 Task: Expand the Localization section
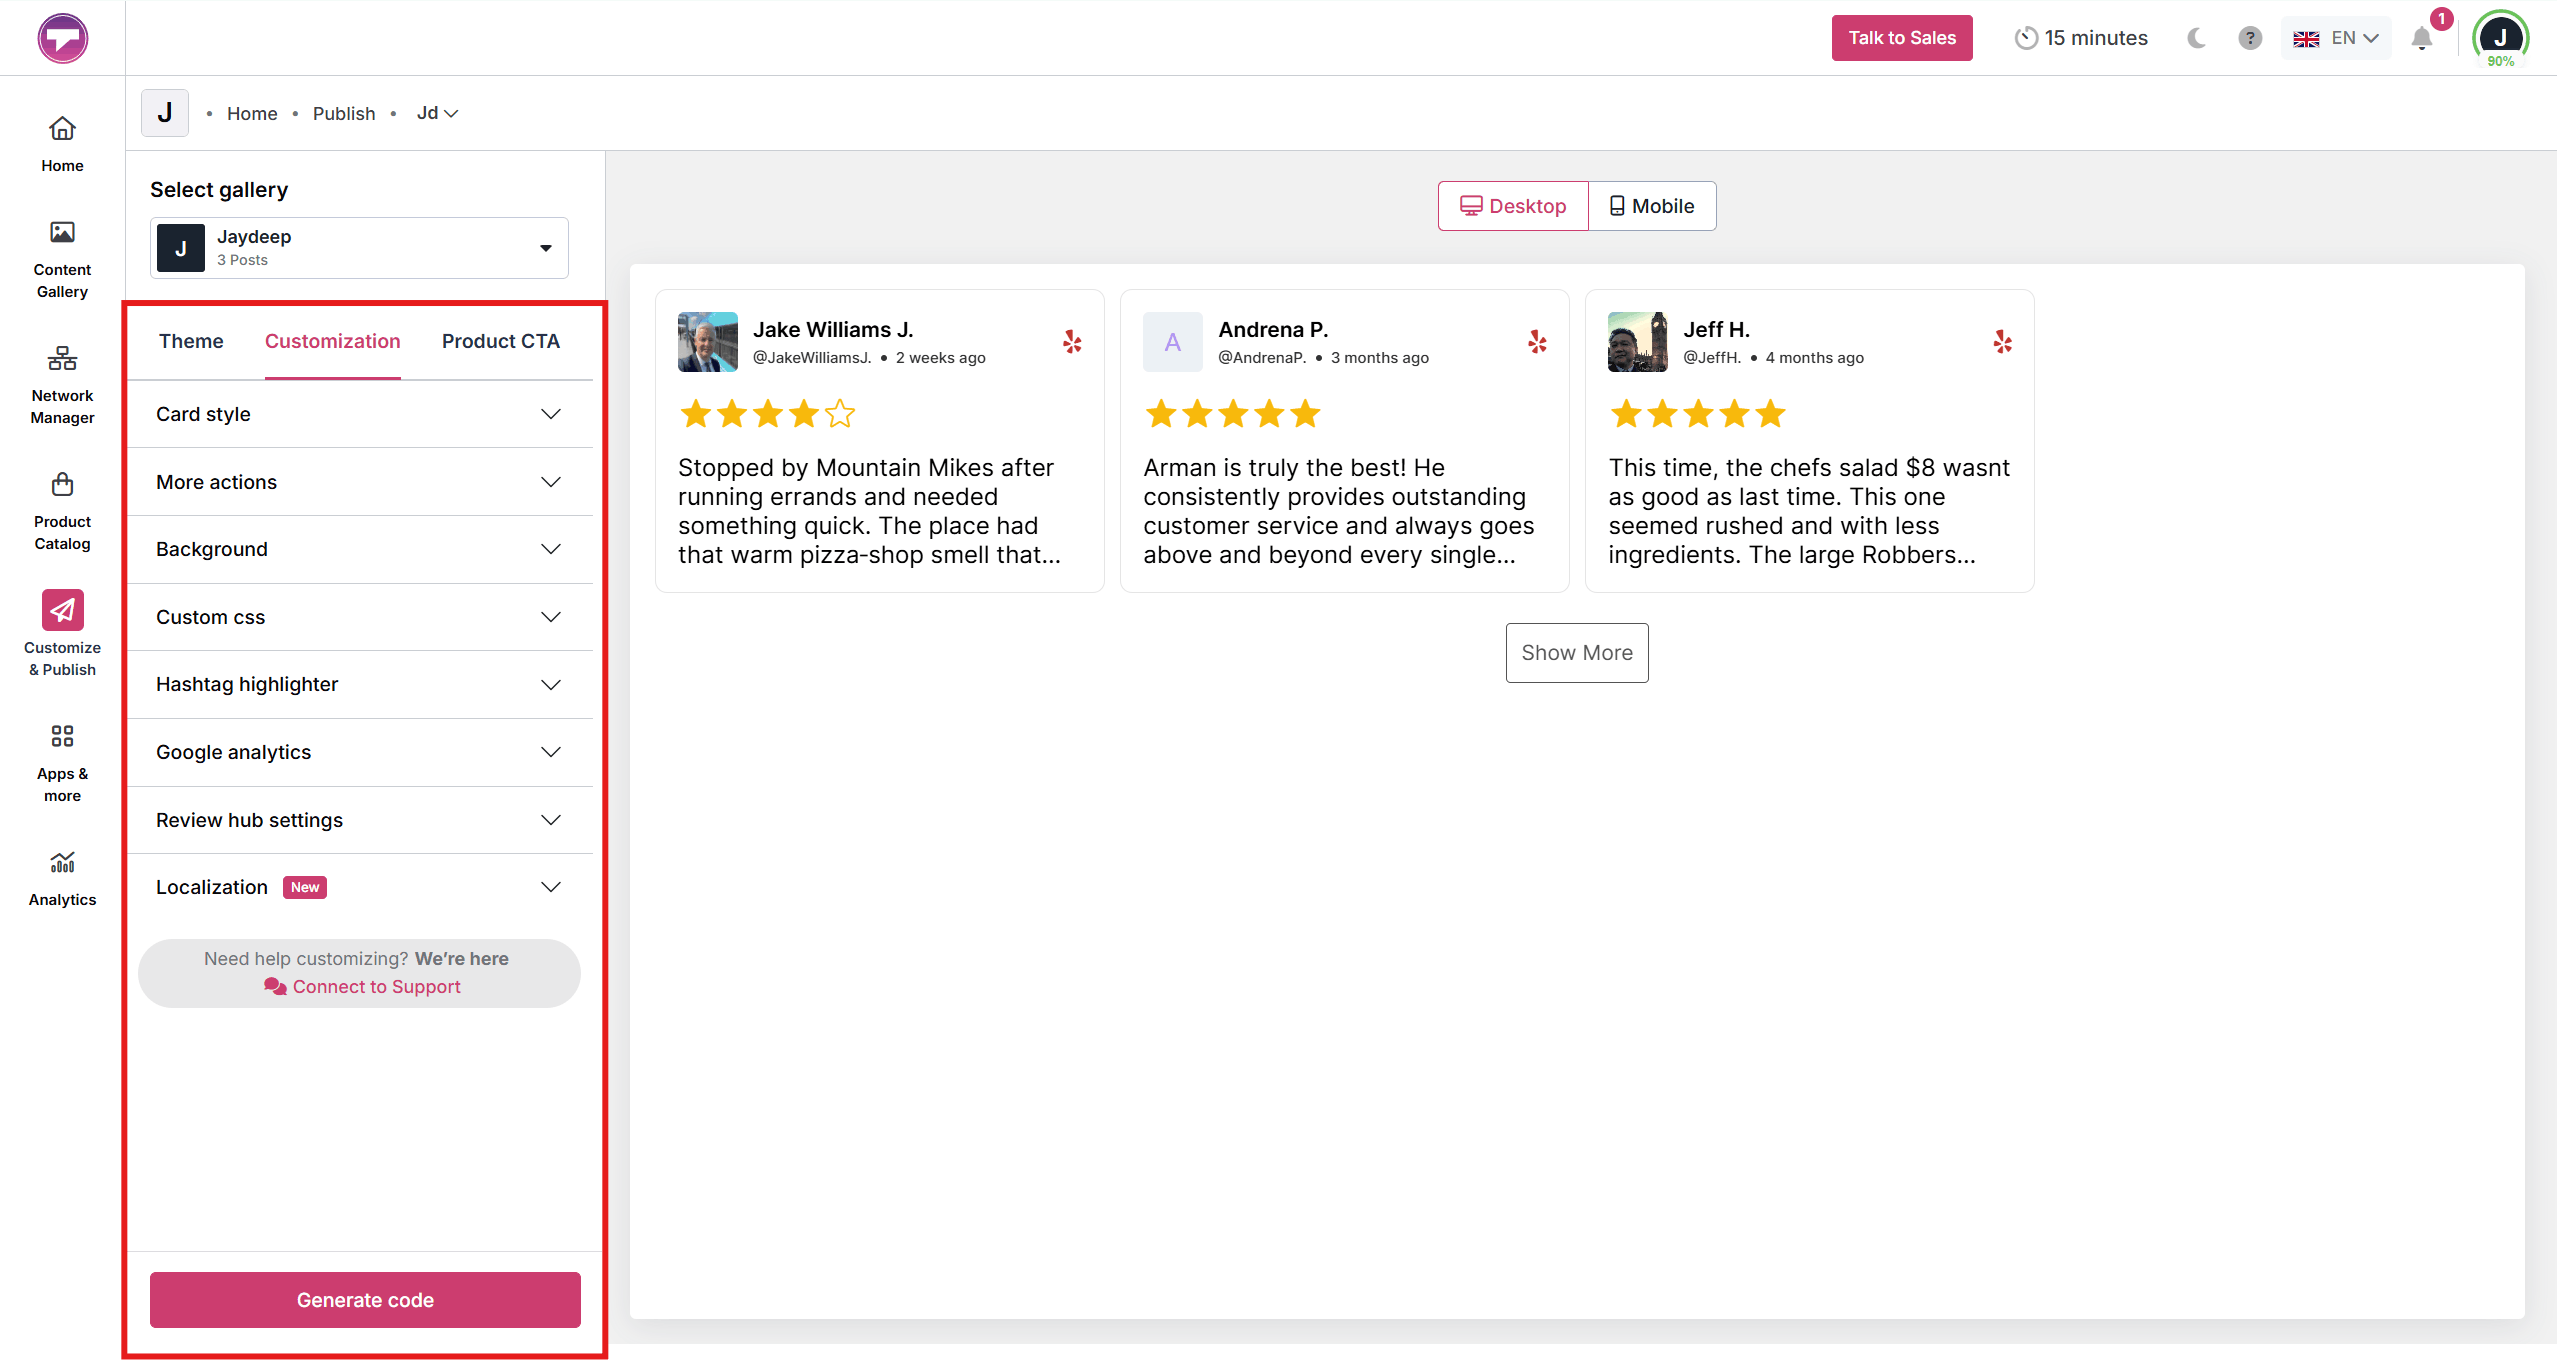coord(359,887)
